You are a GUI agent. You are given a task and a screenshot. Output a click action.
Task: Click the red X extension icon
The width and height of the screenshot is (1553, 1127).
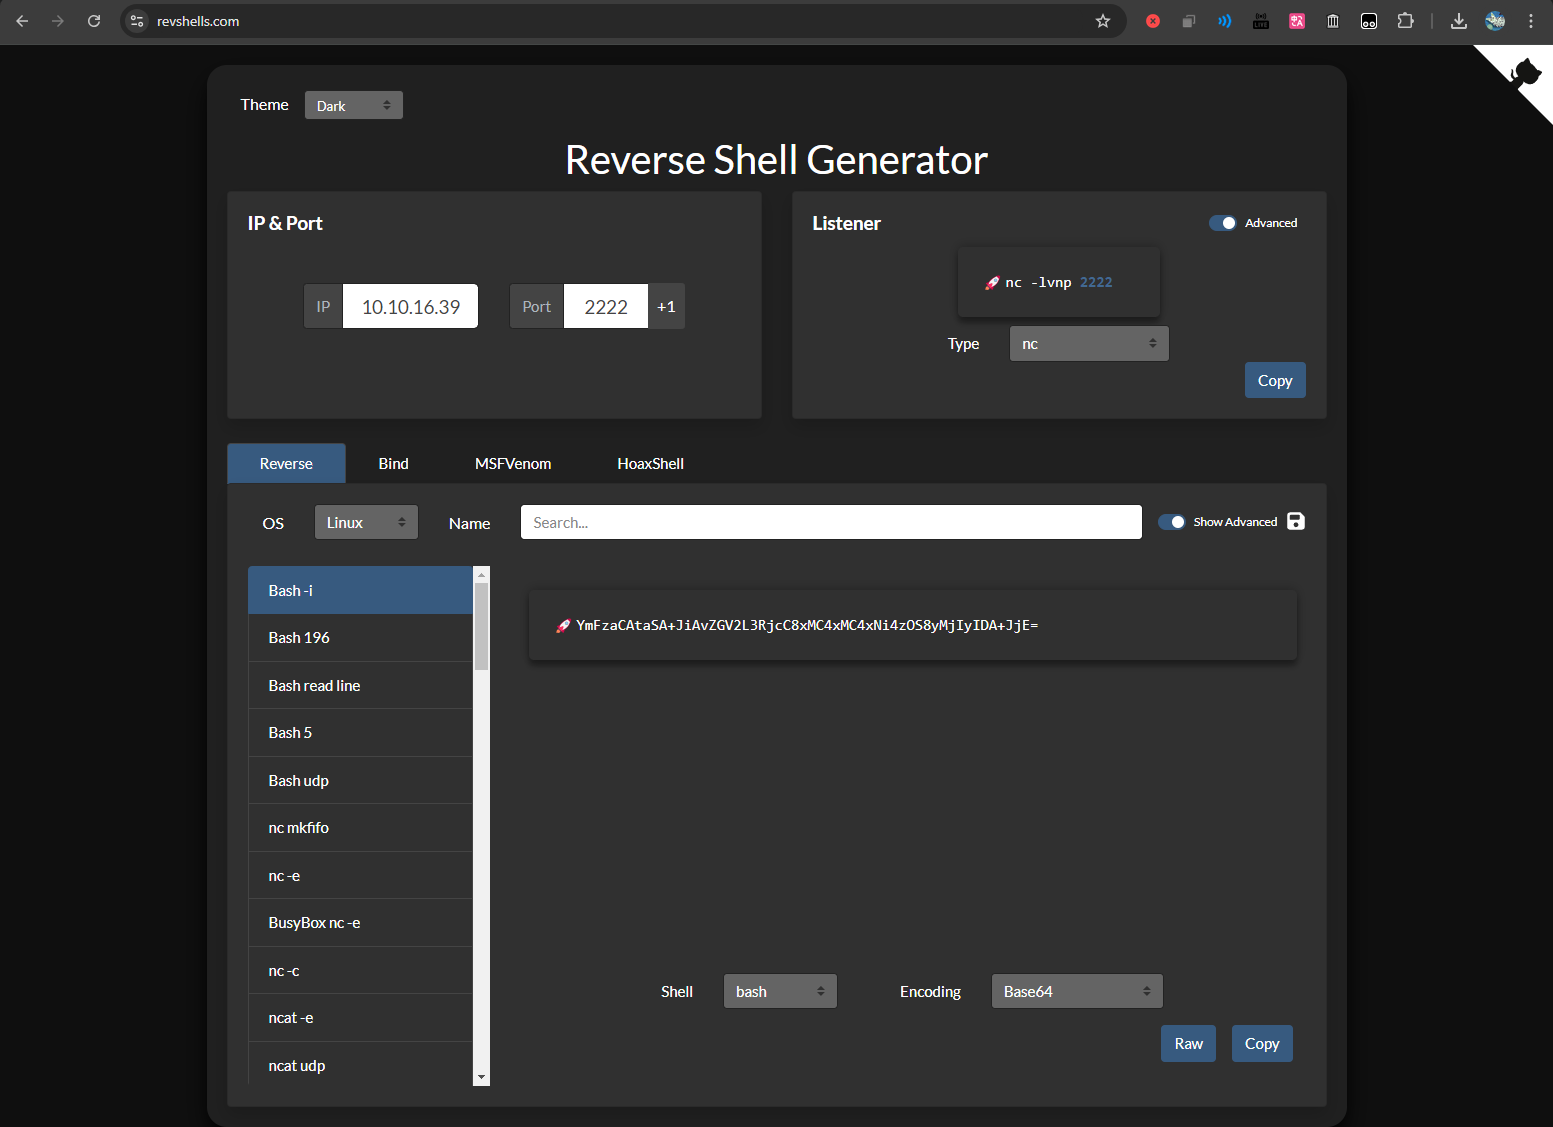pos(1153,21)
